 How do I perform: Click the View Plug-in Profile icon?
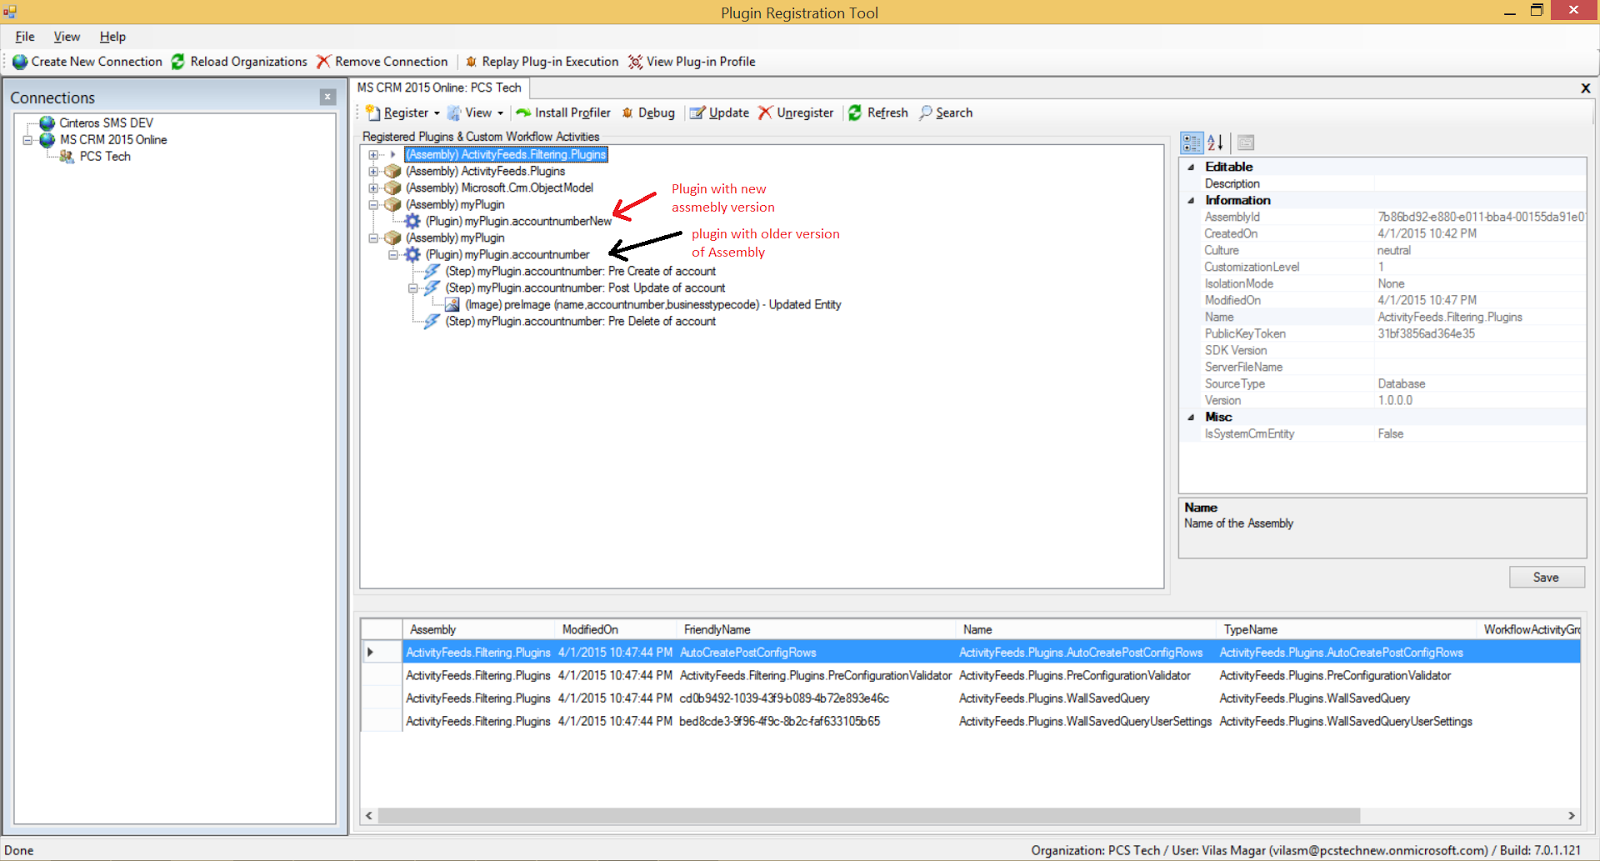pyautogui.click(x=635, y=62)
